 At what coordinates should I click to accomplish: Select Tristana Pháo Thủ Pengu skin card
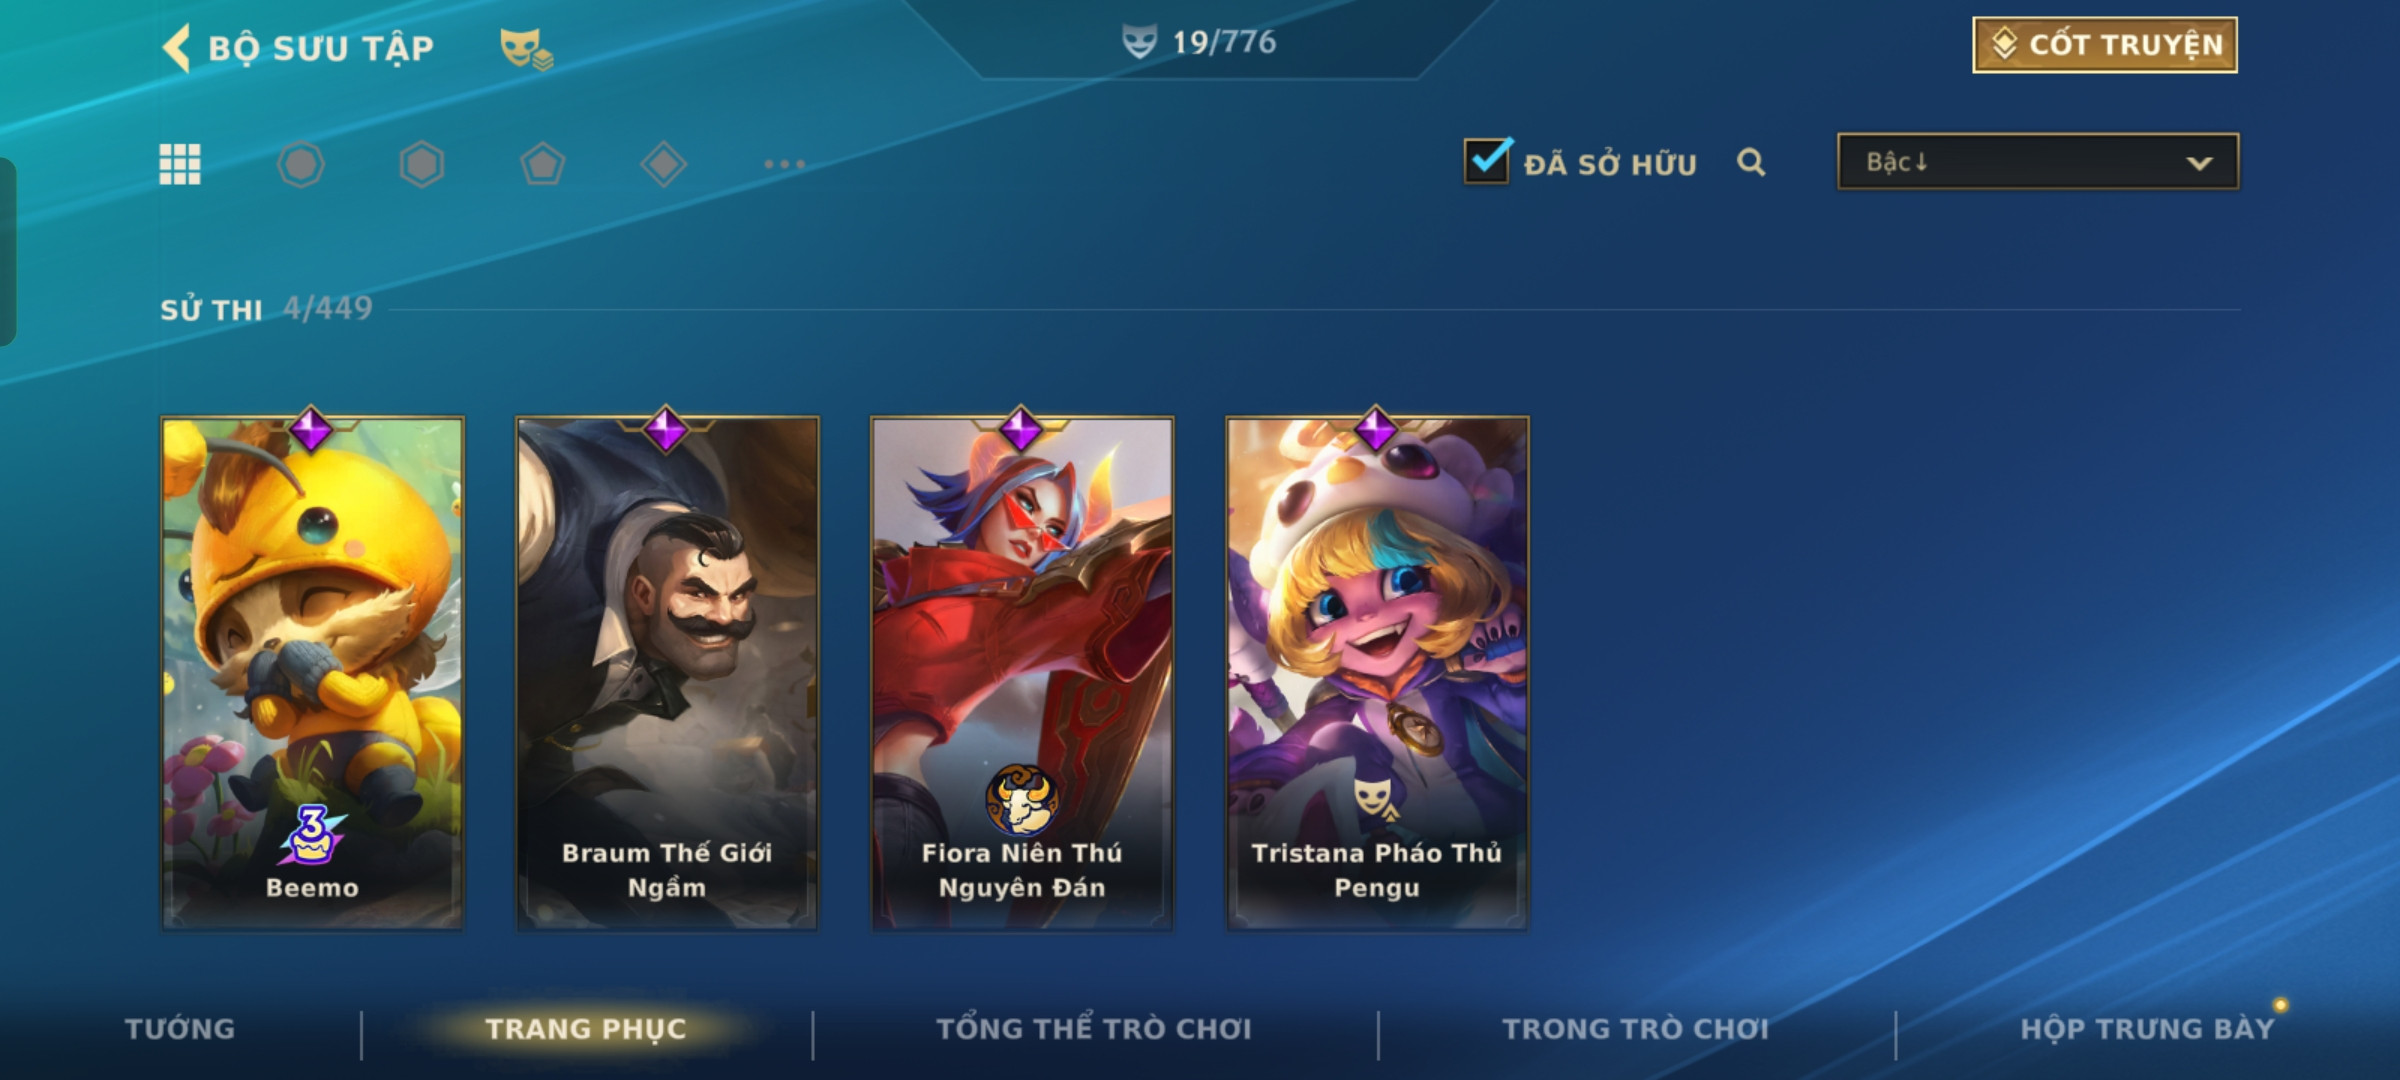(x=1377, y=672)
